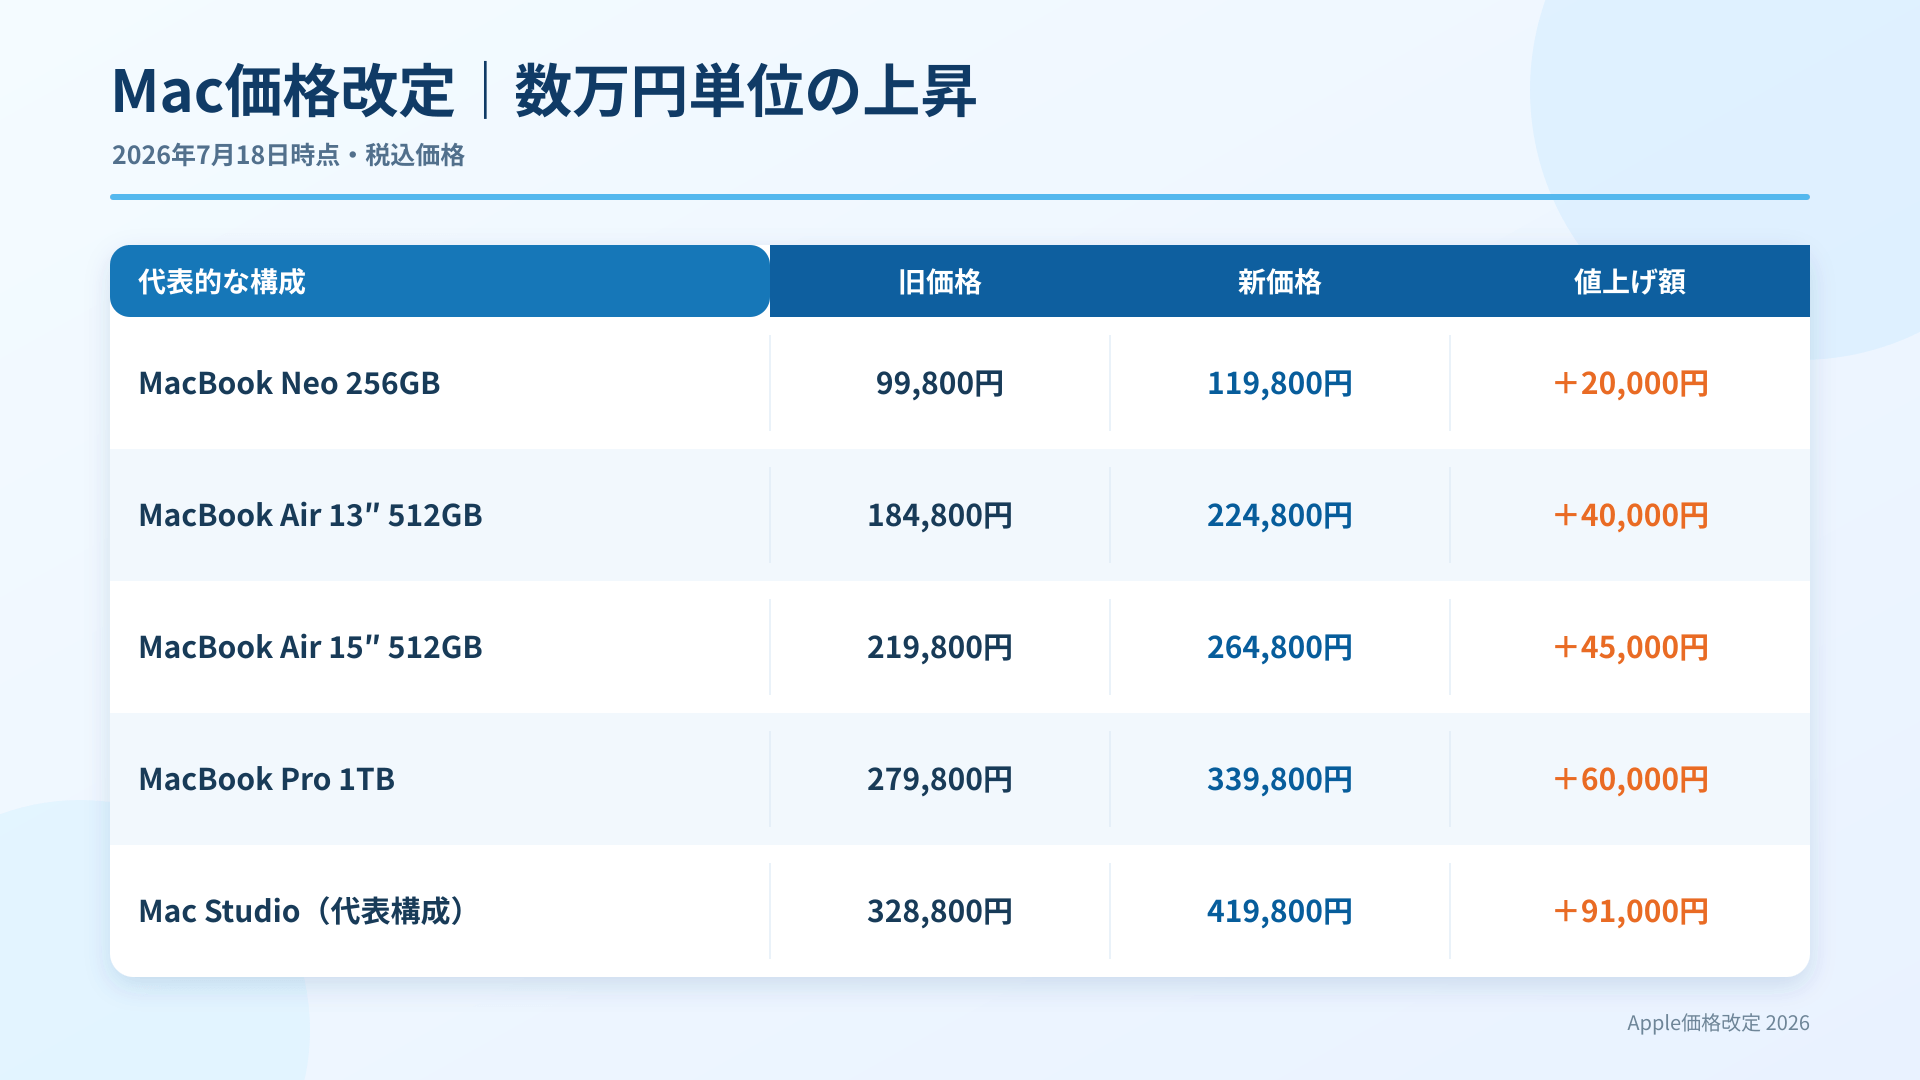Click the old price '99,800円'
Viewport: 1920px width, 1080px height.
point(939,383)
